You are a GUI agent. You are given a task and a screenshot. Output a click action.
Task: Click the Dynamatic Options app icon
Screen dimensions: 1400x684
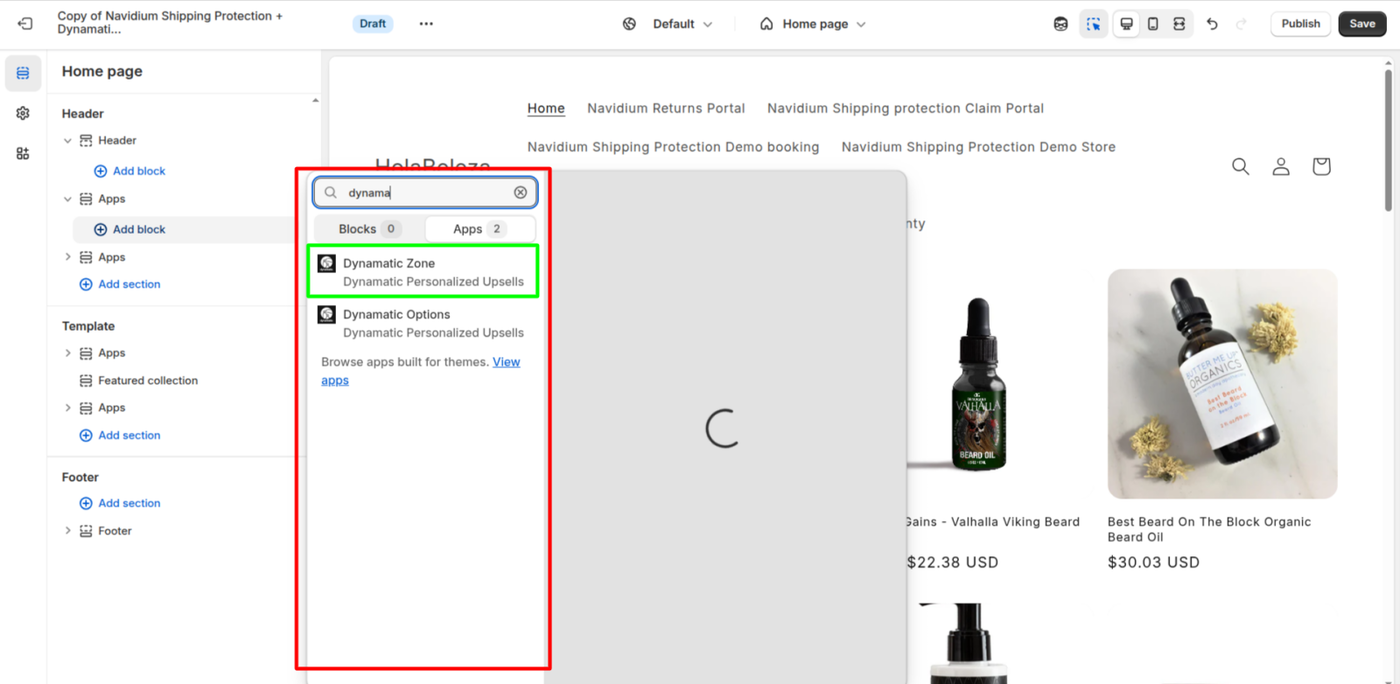tap(327, 315)
